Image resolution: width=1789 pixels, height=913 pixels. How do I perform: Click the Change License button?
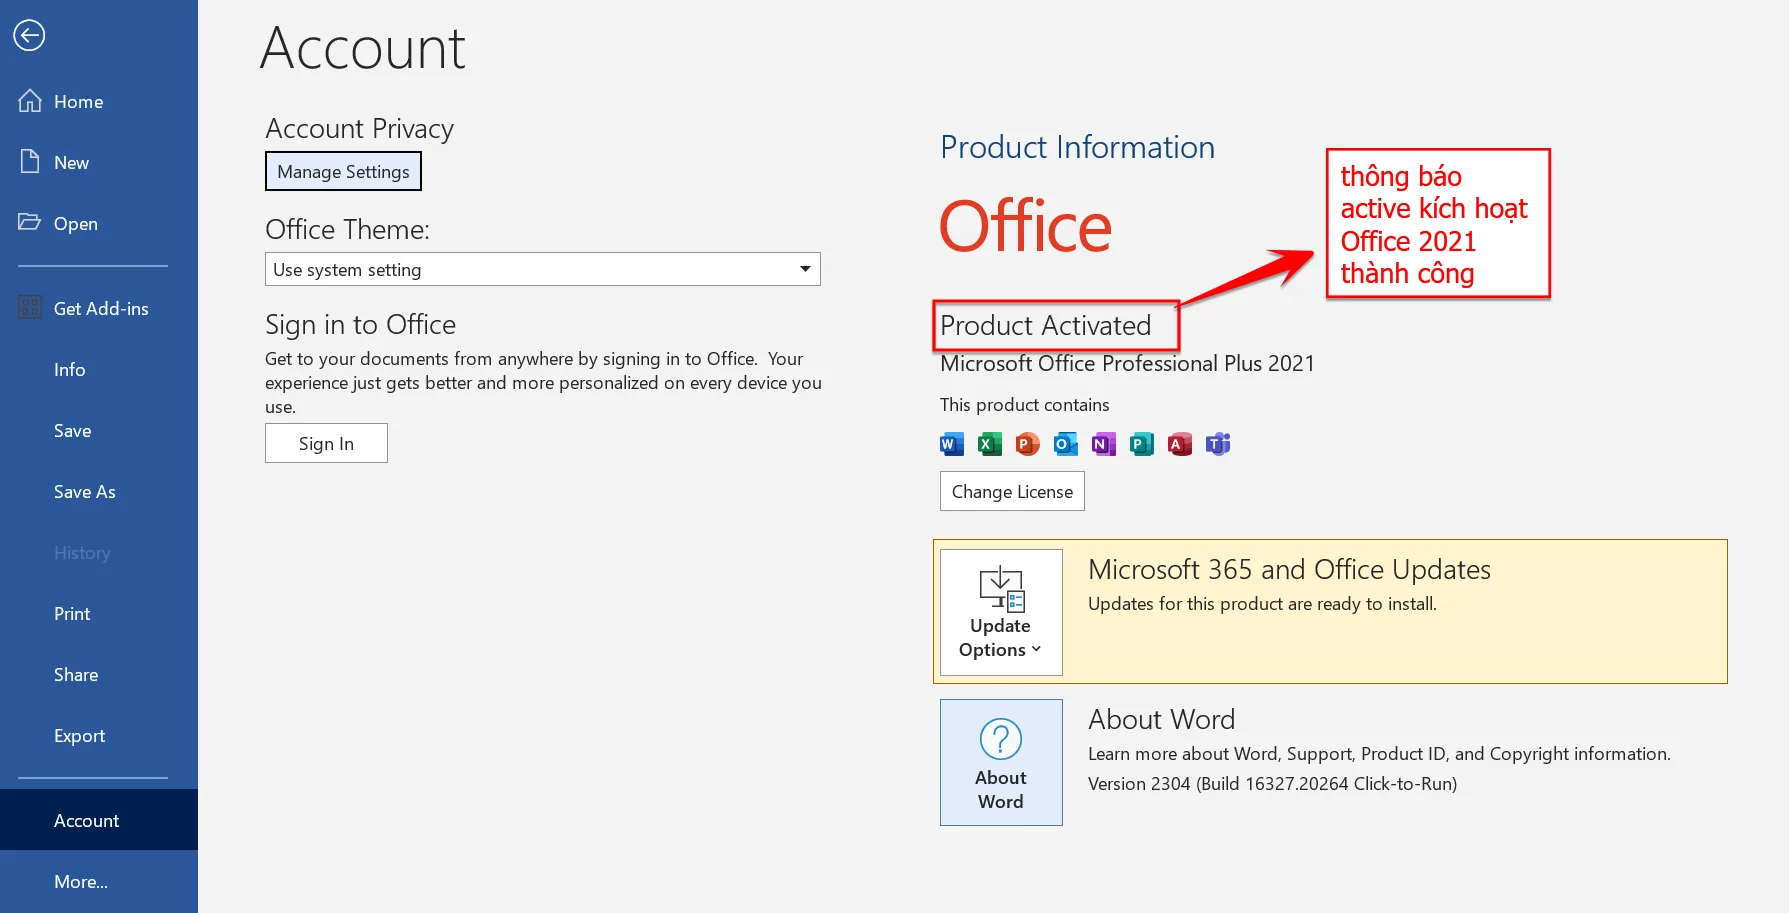[x=1012, y=492]
